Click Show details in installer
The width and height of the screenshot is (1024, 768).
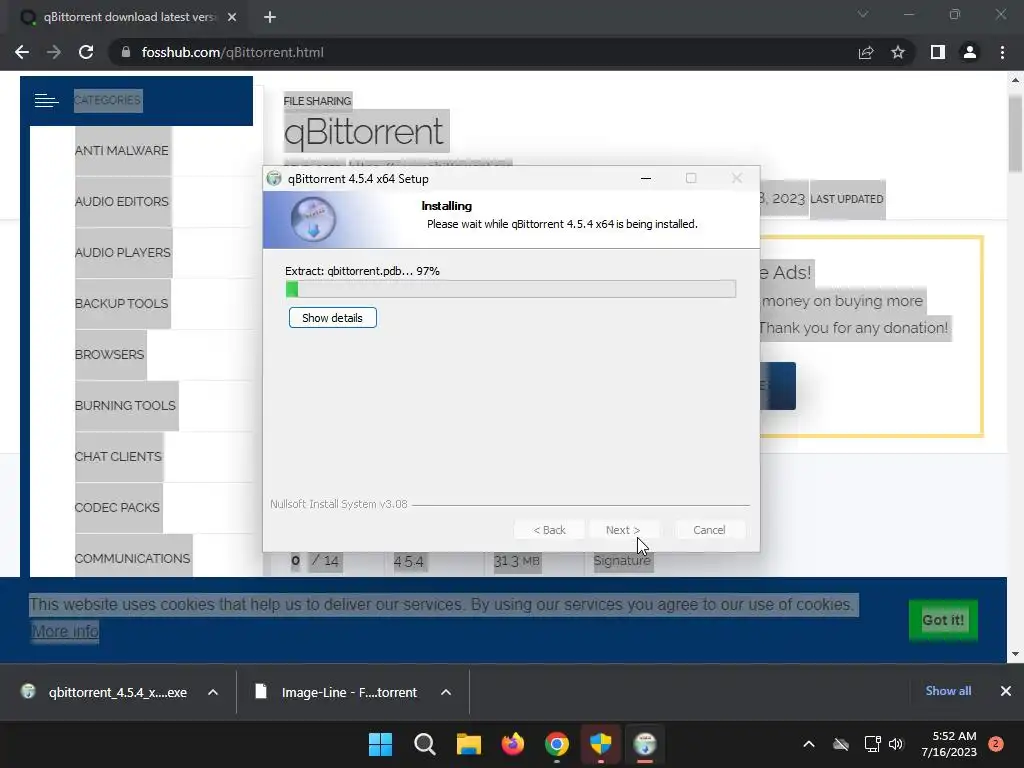[x=332, y=318]
